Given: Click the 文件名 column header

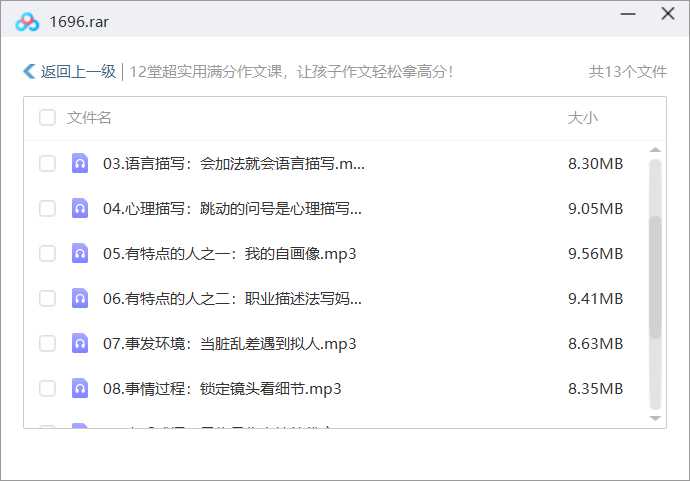Looking at the screenshot, I should pos(89,118).
